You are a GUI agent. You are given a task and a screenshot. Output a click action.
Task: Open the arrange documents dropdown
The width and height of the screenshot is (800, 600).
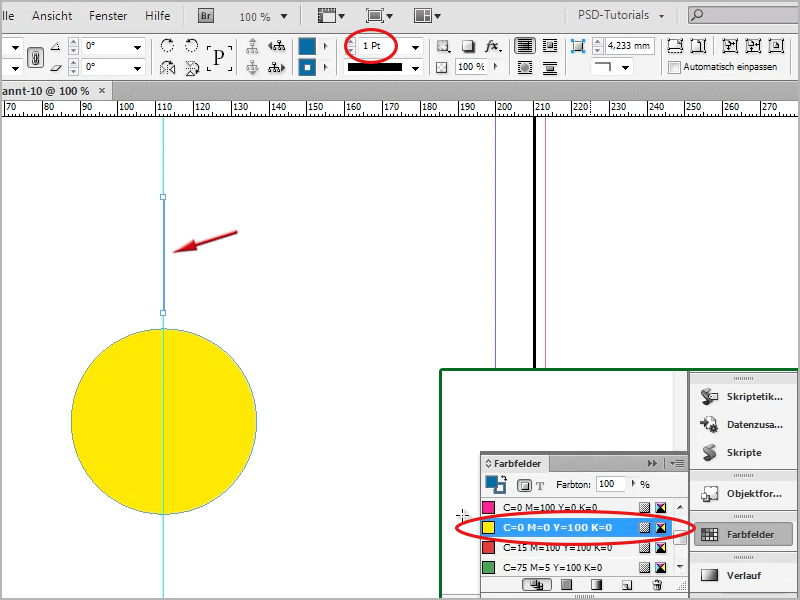[427, 16]
